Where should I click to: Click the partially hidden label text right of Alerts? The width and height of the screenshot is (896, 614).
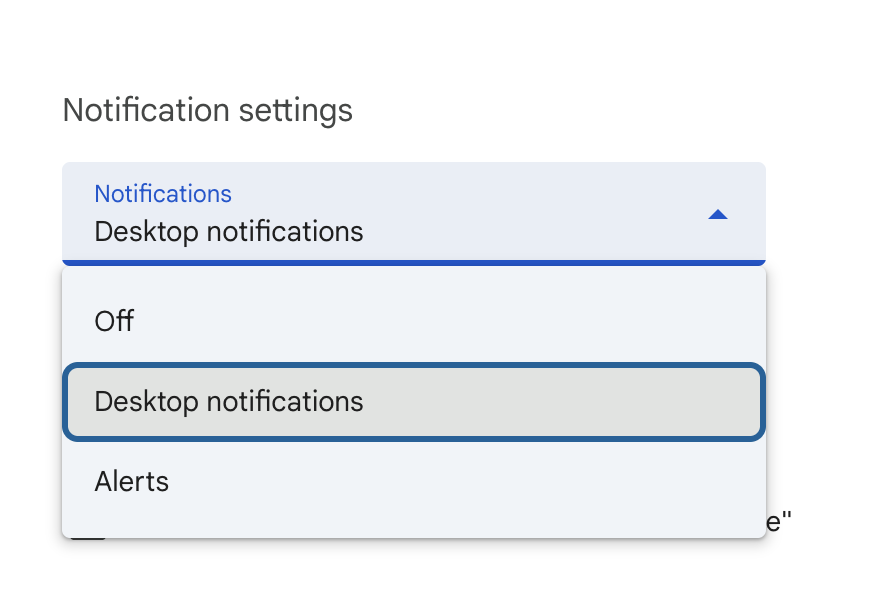coord(780,521)
